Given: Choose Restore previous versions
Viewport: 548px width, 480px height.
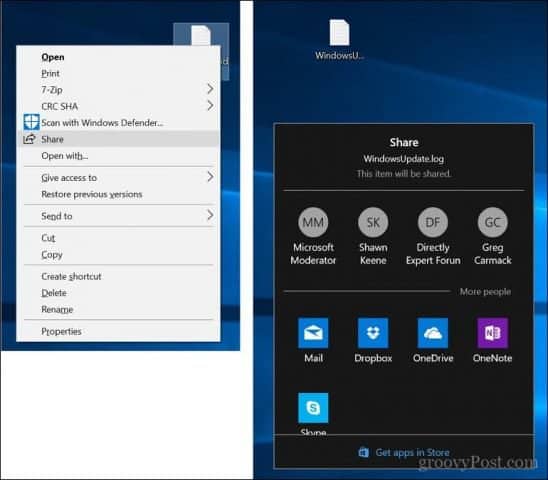Looking at the screenshot, I should coord(118,194).
